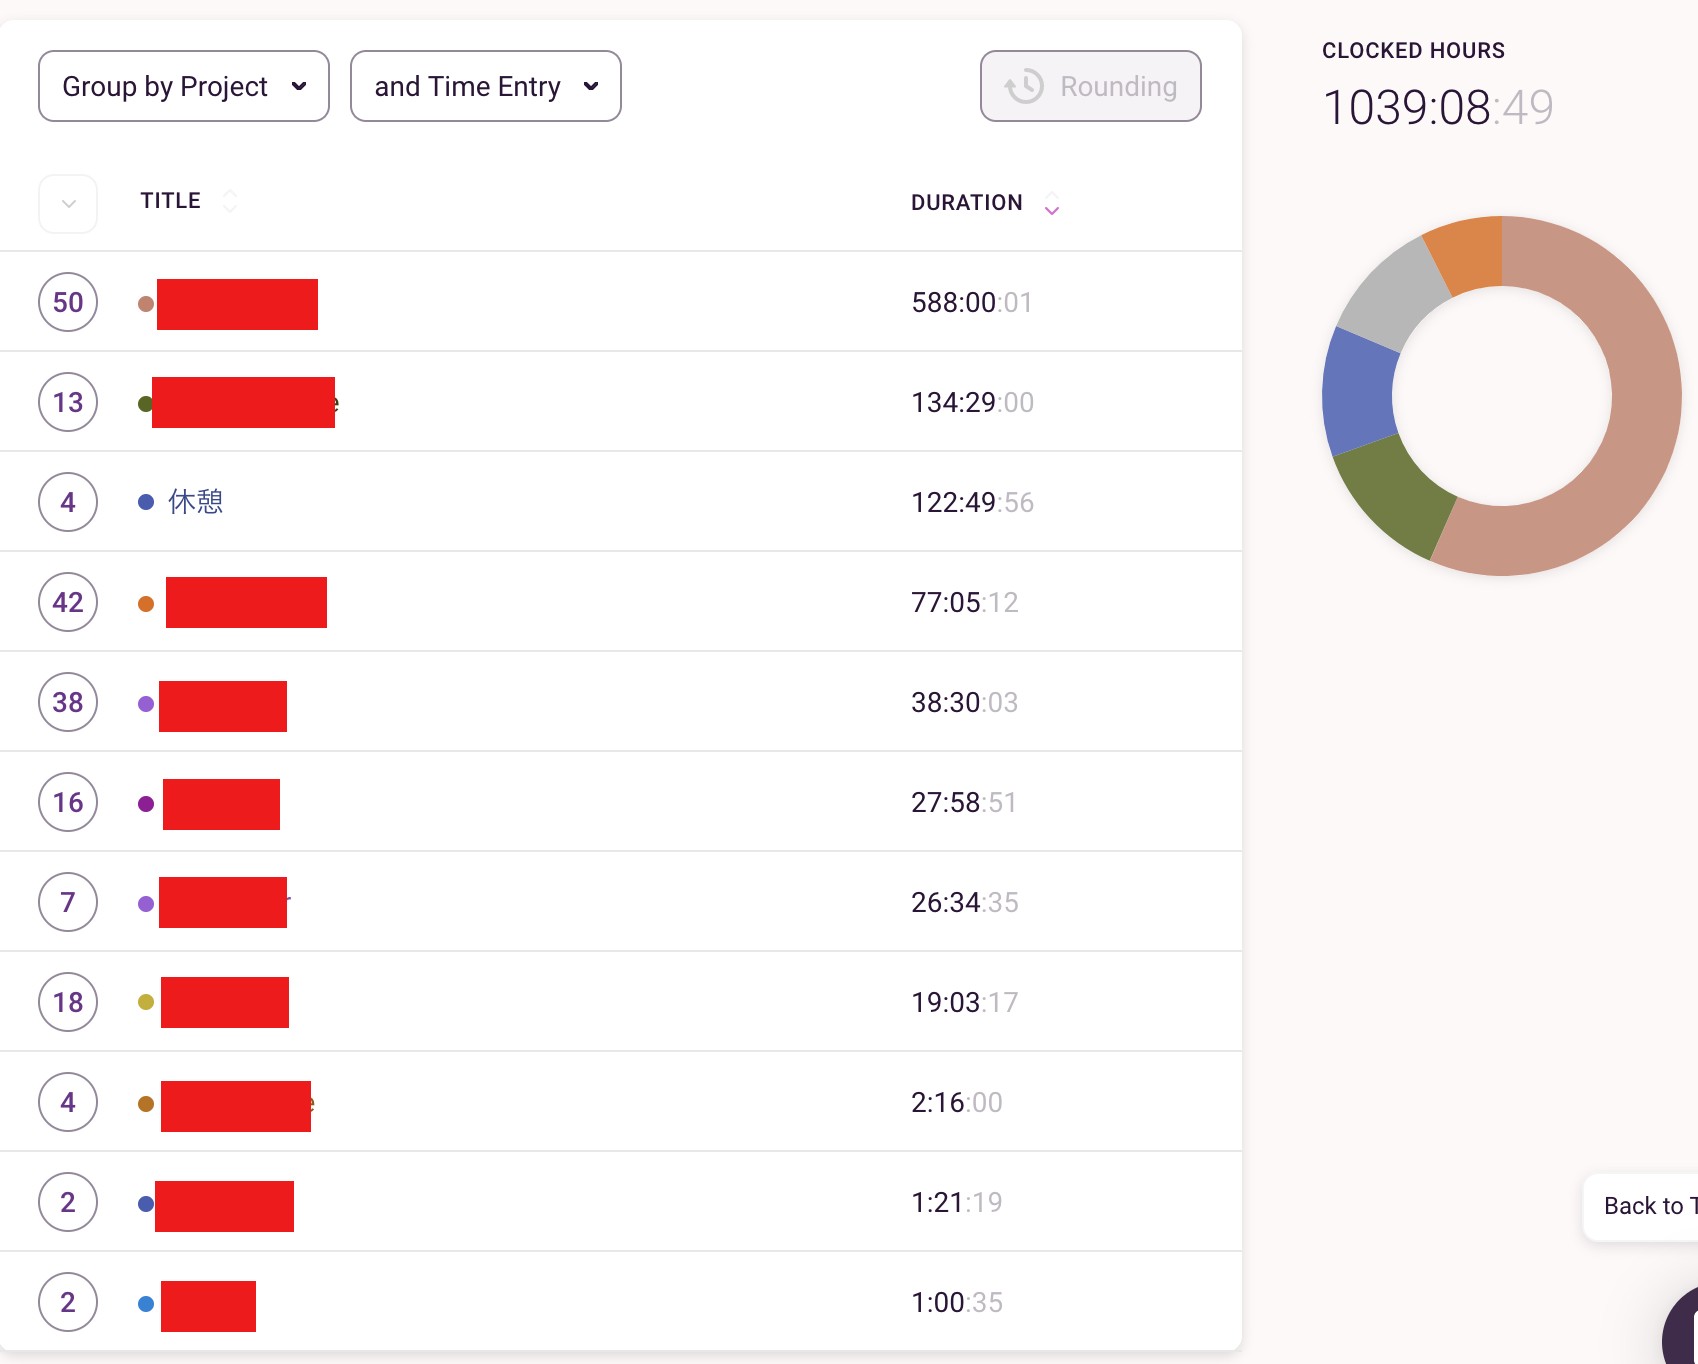
Task: Expand the group with 42 entries
Action: point(68,602)
